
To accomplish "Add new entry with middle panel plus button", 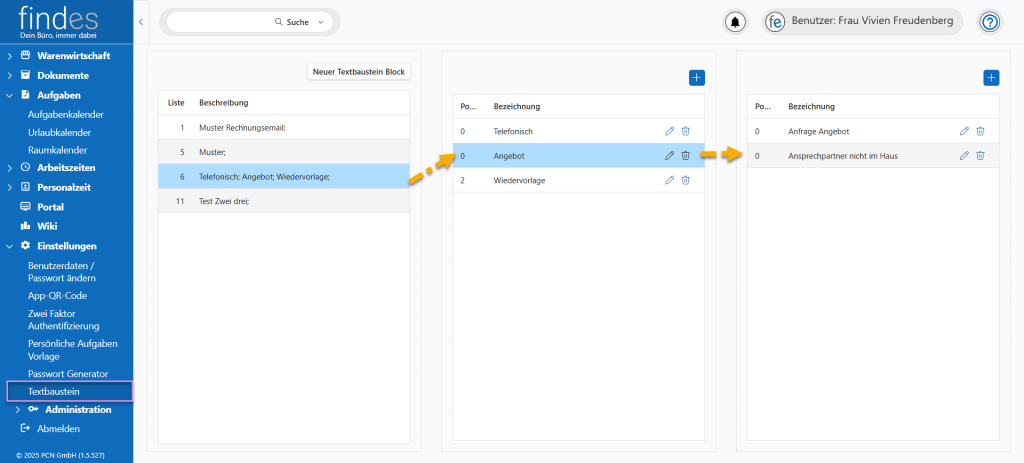I will pyautogui.click(x=697, y=77).
